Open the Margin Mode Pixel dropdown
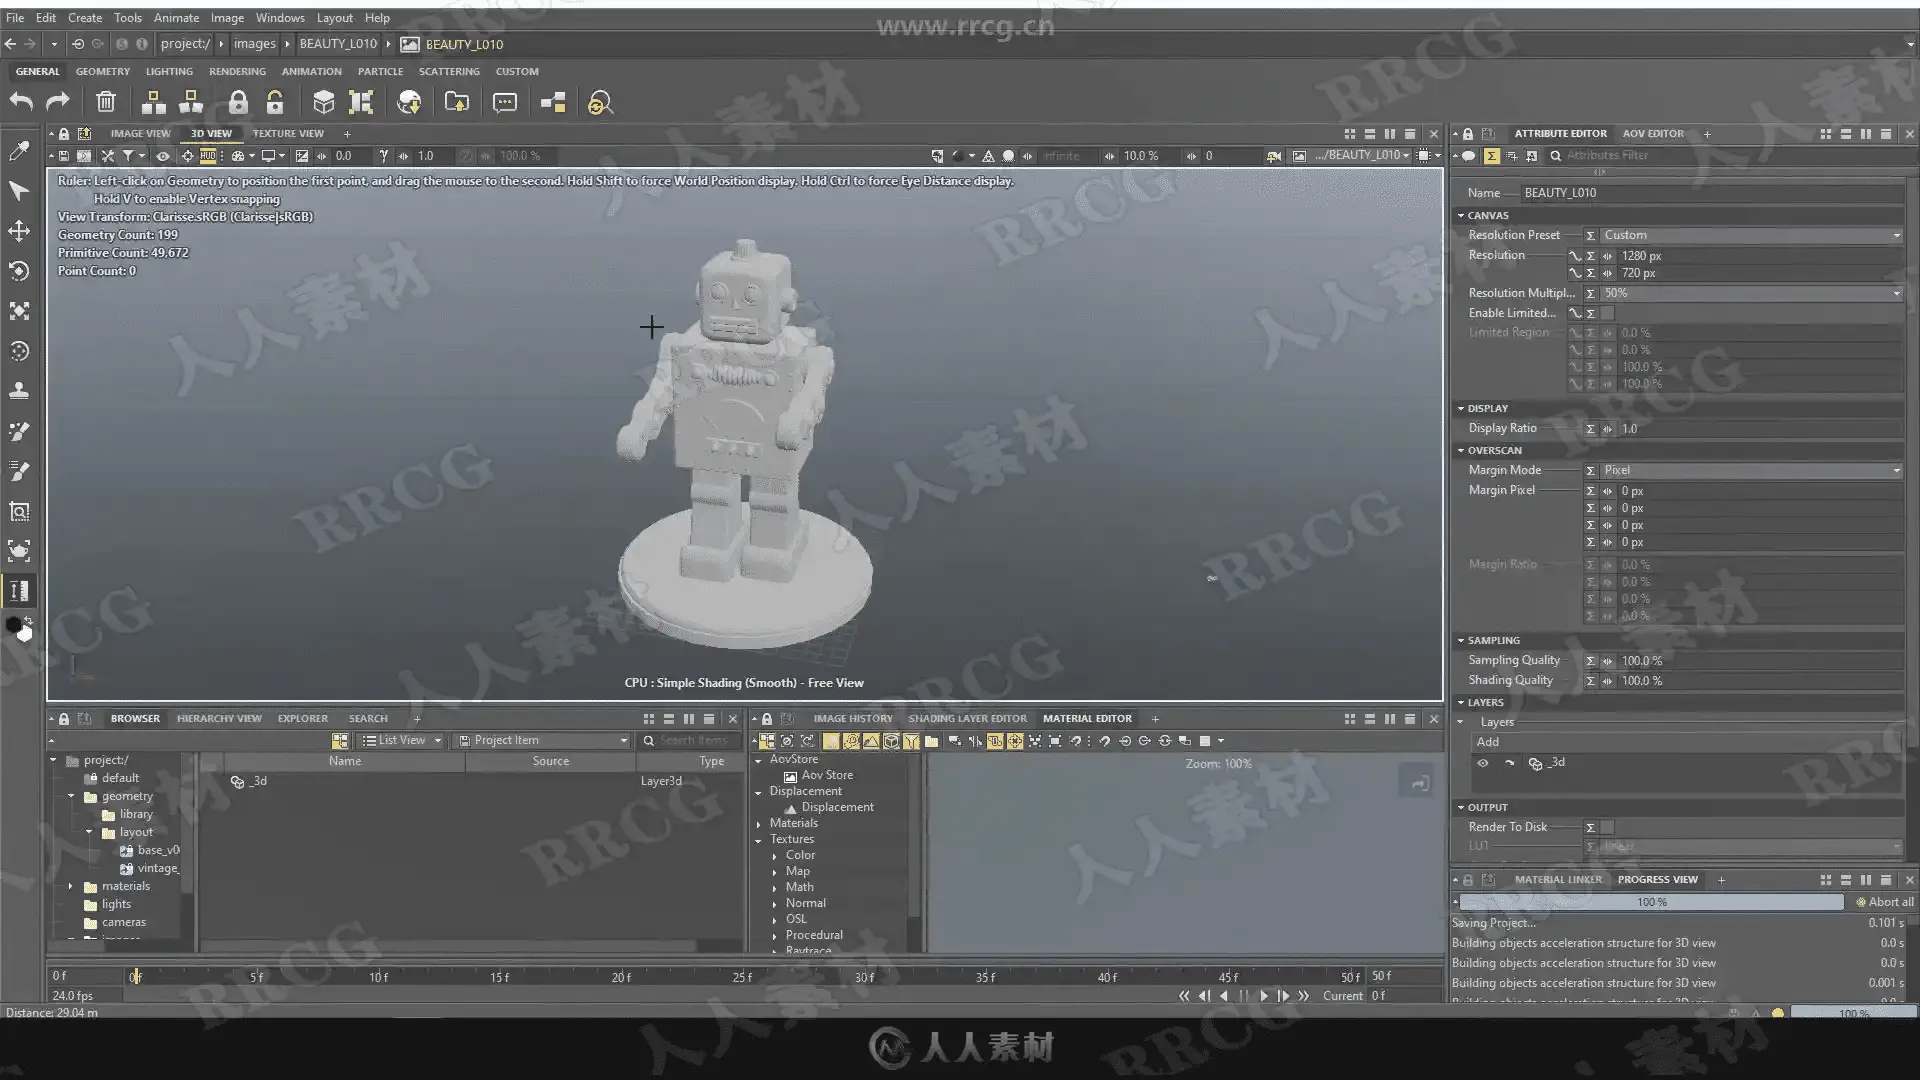Image resolution: width=1920 pixels, height=1080 pixels. coord(1750,470)
